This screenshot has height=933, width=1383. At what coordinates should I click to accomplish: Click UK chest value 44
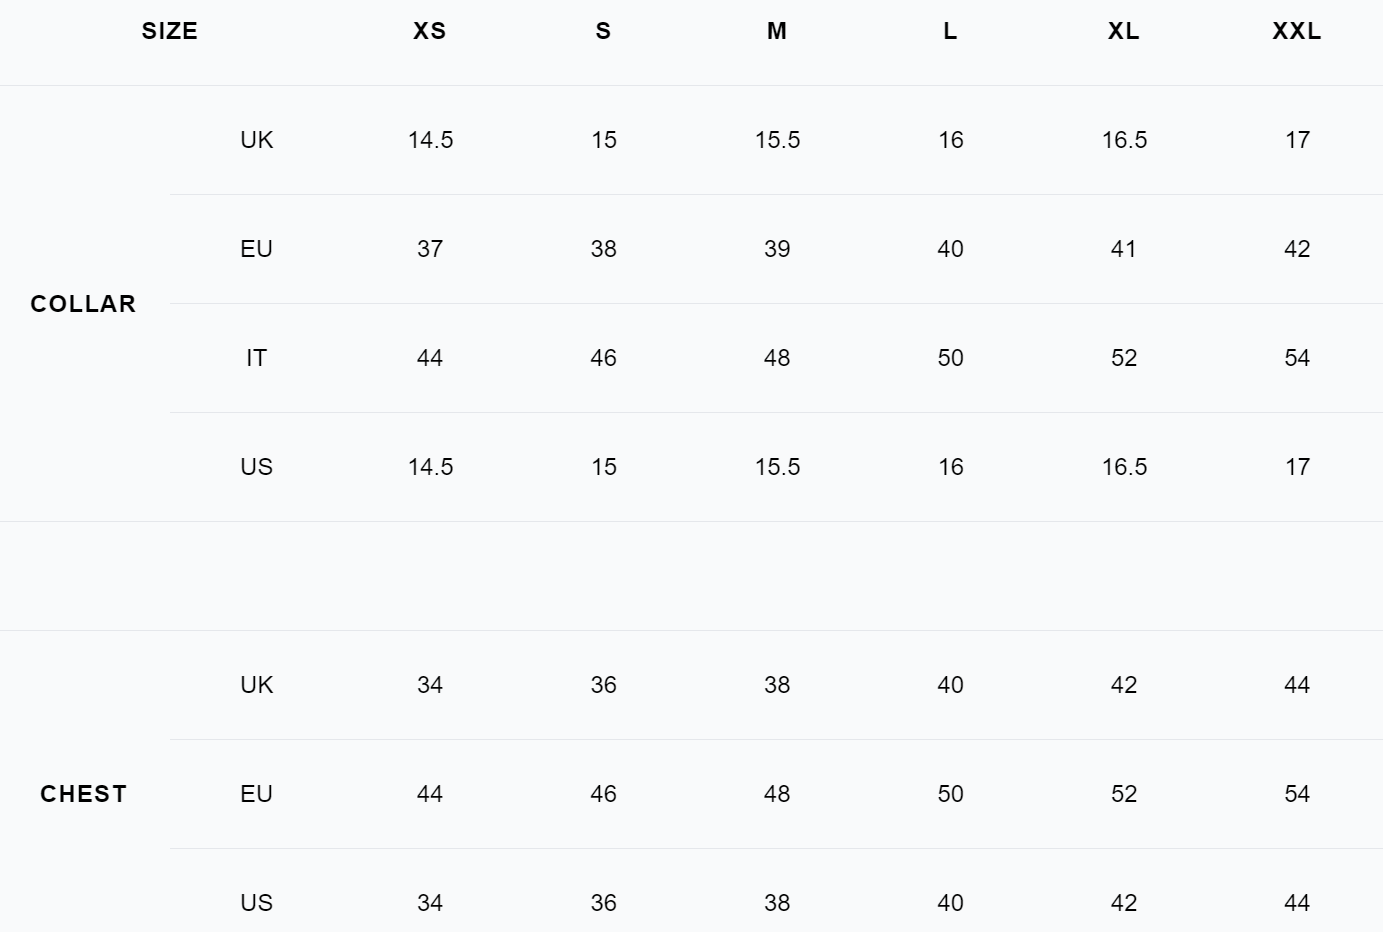point(1297,685)
